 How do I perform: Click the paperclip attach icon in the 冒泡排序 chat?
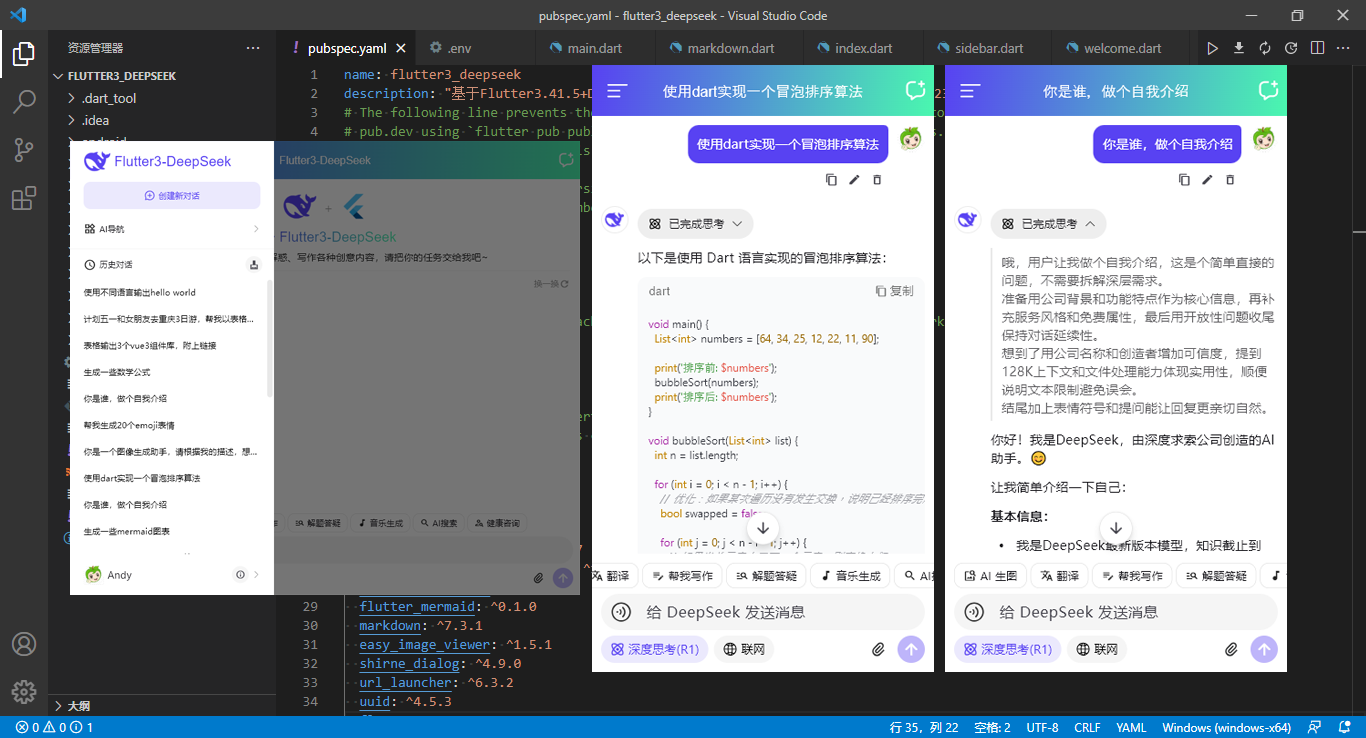tap(878, 649)
